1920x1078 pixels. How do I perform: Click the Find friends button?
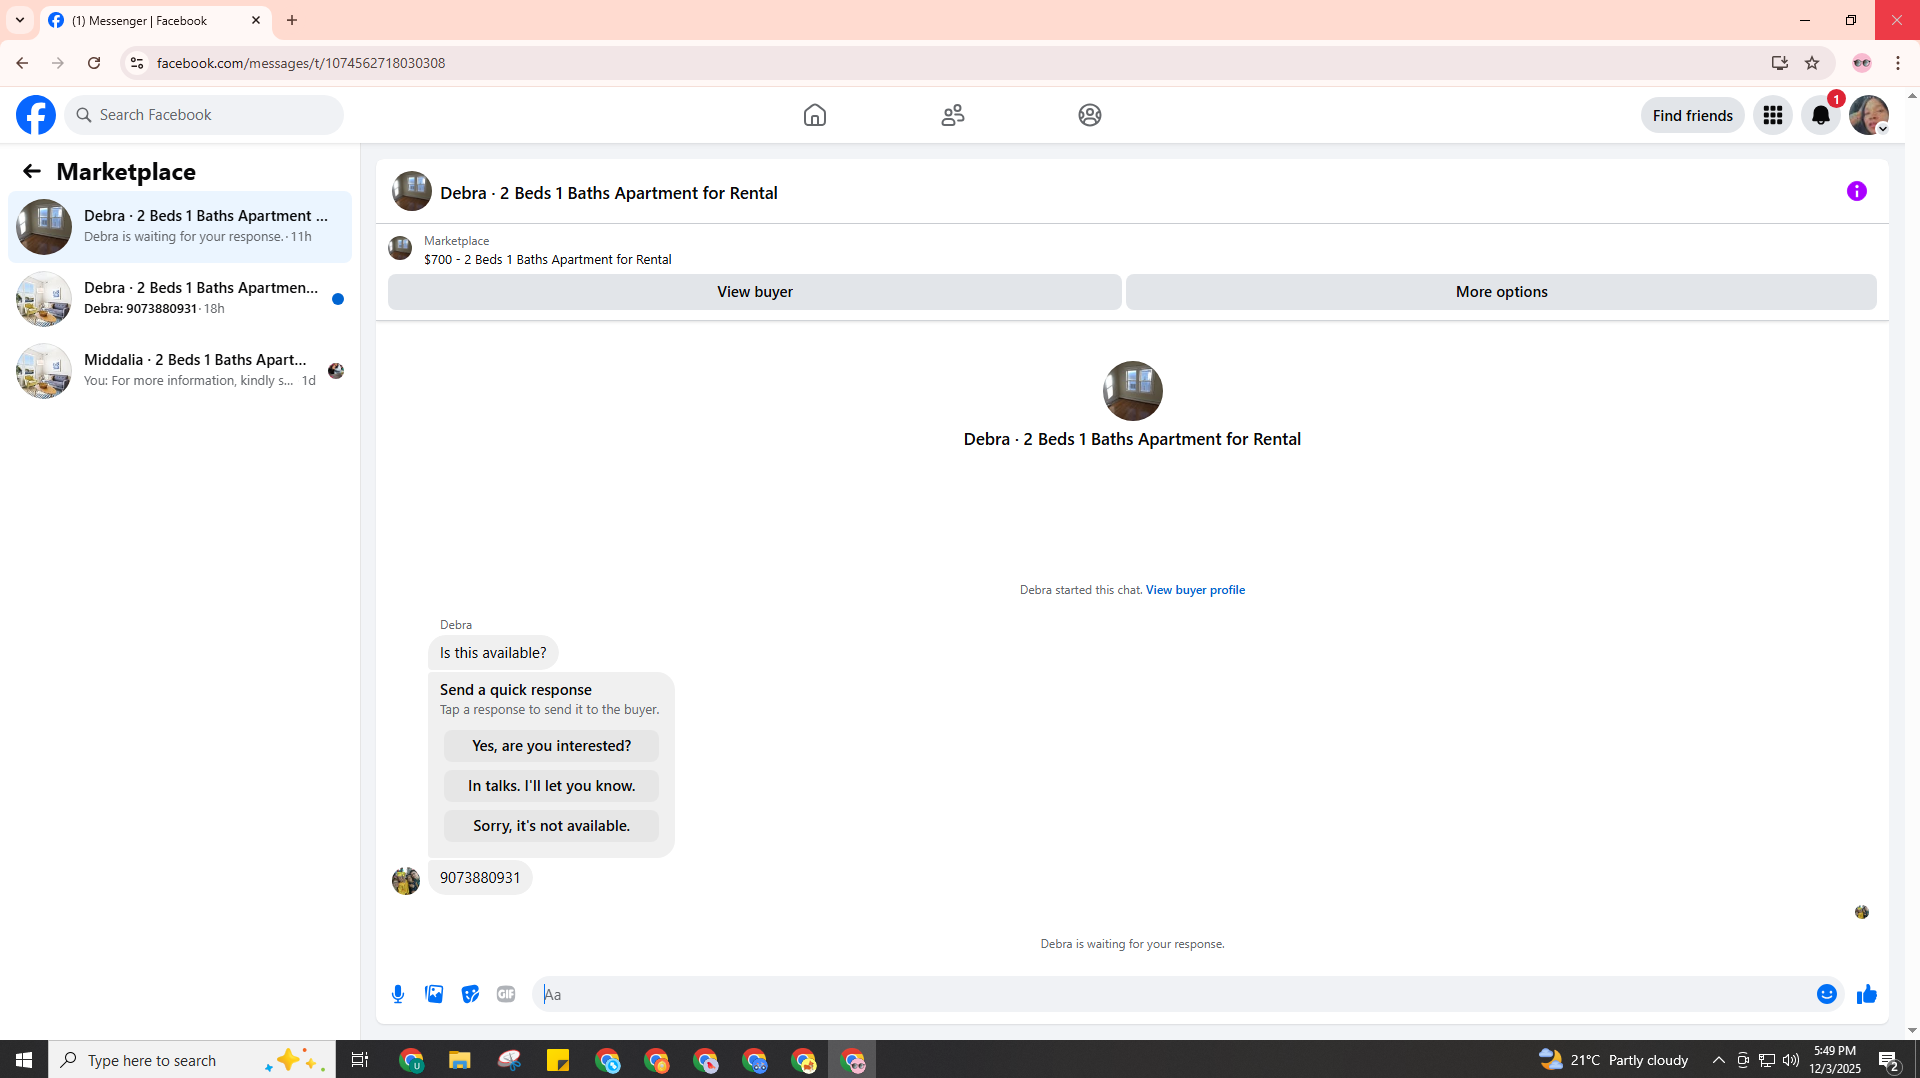pos(1693,115)
